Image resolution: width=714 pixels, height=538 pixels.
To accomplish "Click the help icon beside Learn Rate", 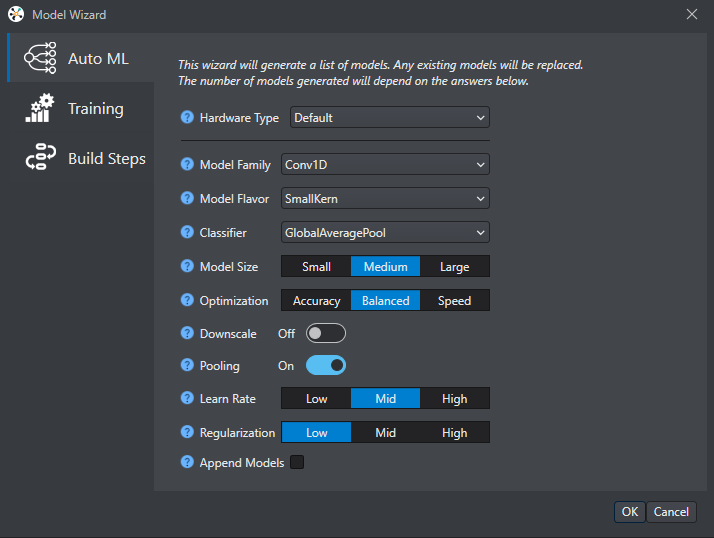I will (x=187, y=398).
